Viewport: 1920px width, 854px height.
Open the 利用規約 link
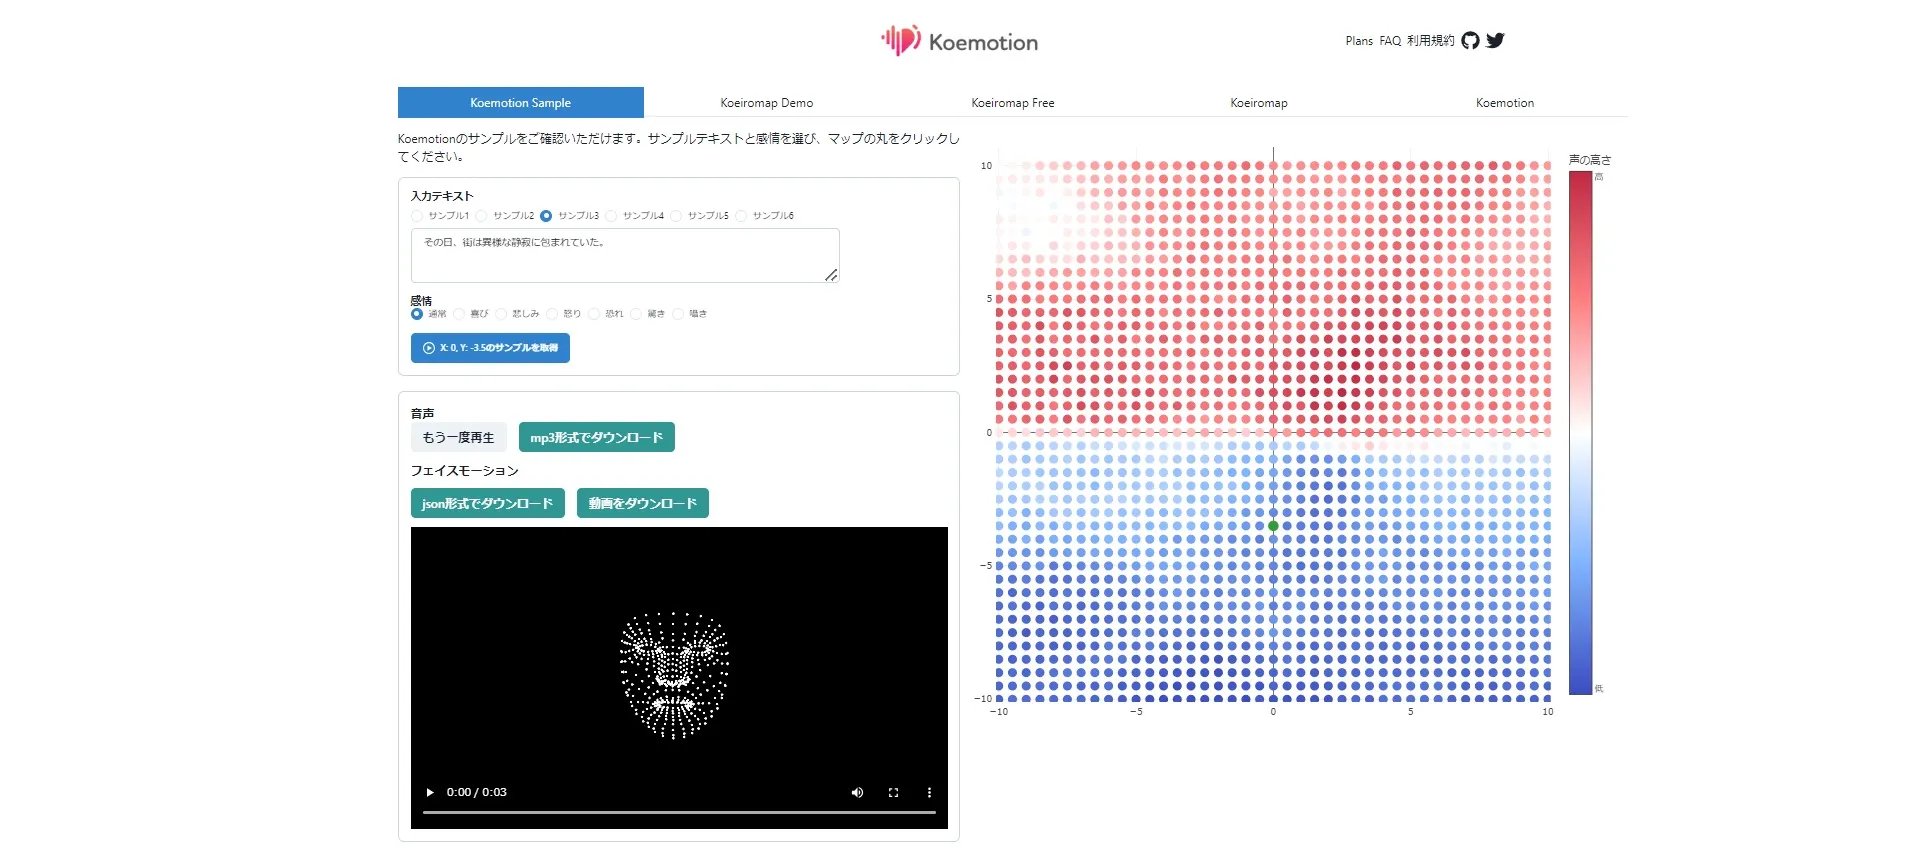coord(1430,41)
